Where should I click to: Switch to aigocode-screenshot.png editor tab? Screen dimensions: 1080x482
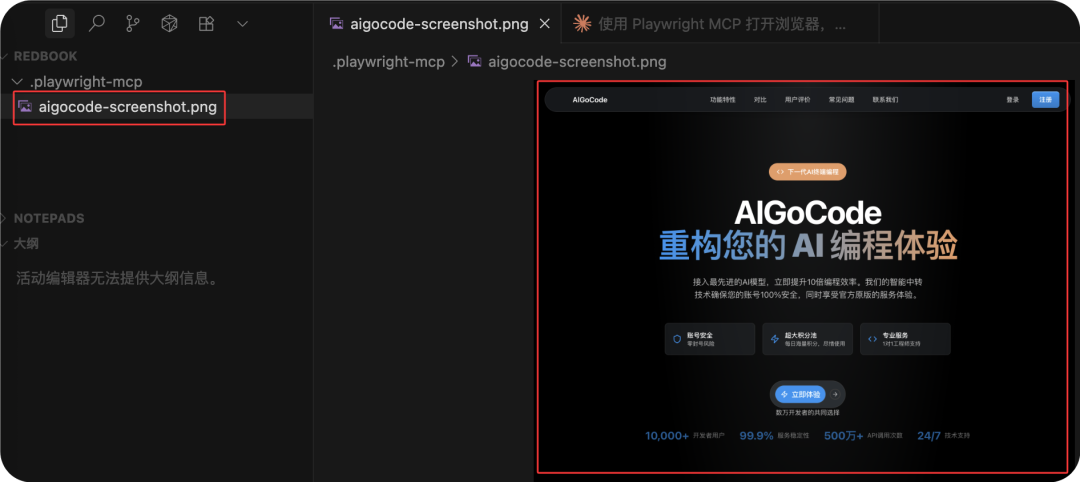[x=439, y=24]
